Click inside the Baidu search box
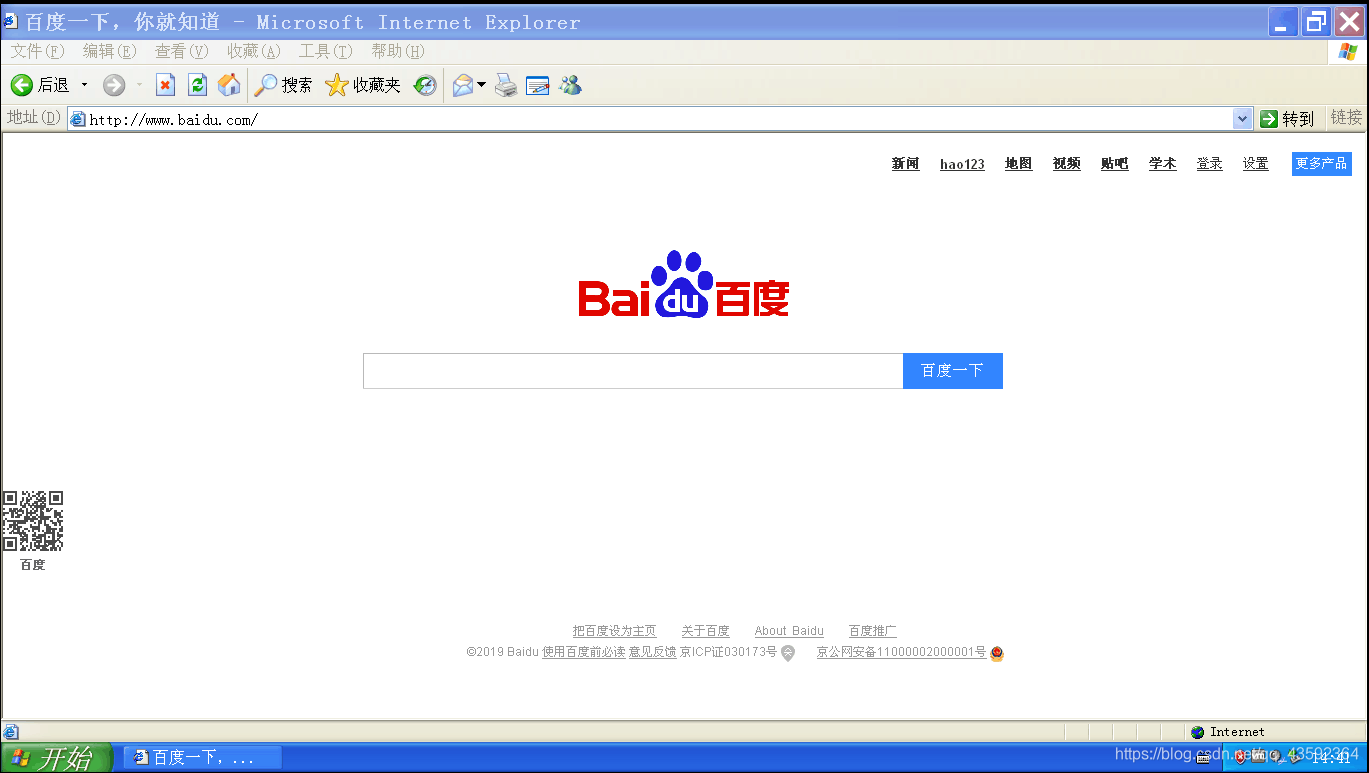The width and height of the screenshot is (1369, 773). coord(633,371)
